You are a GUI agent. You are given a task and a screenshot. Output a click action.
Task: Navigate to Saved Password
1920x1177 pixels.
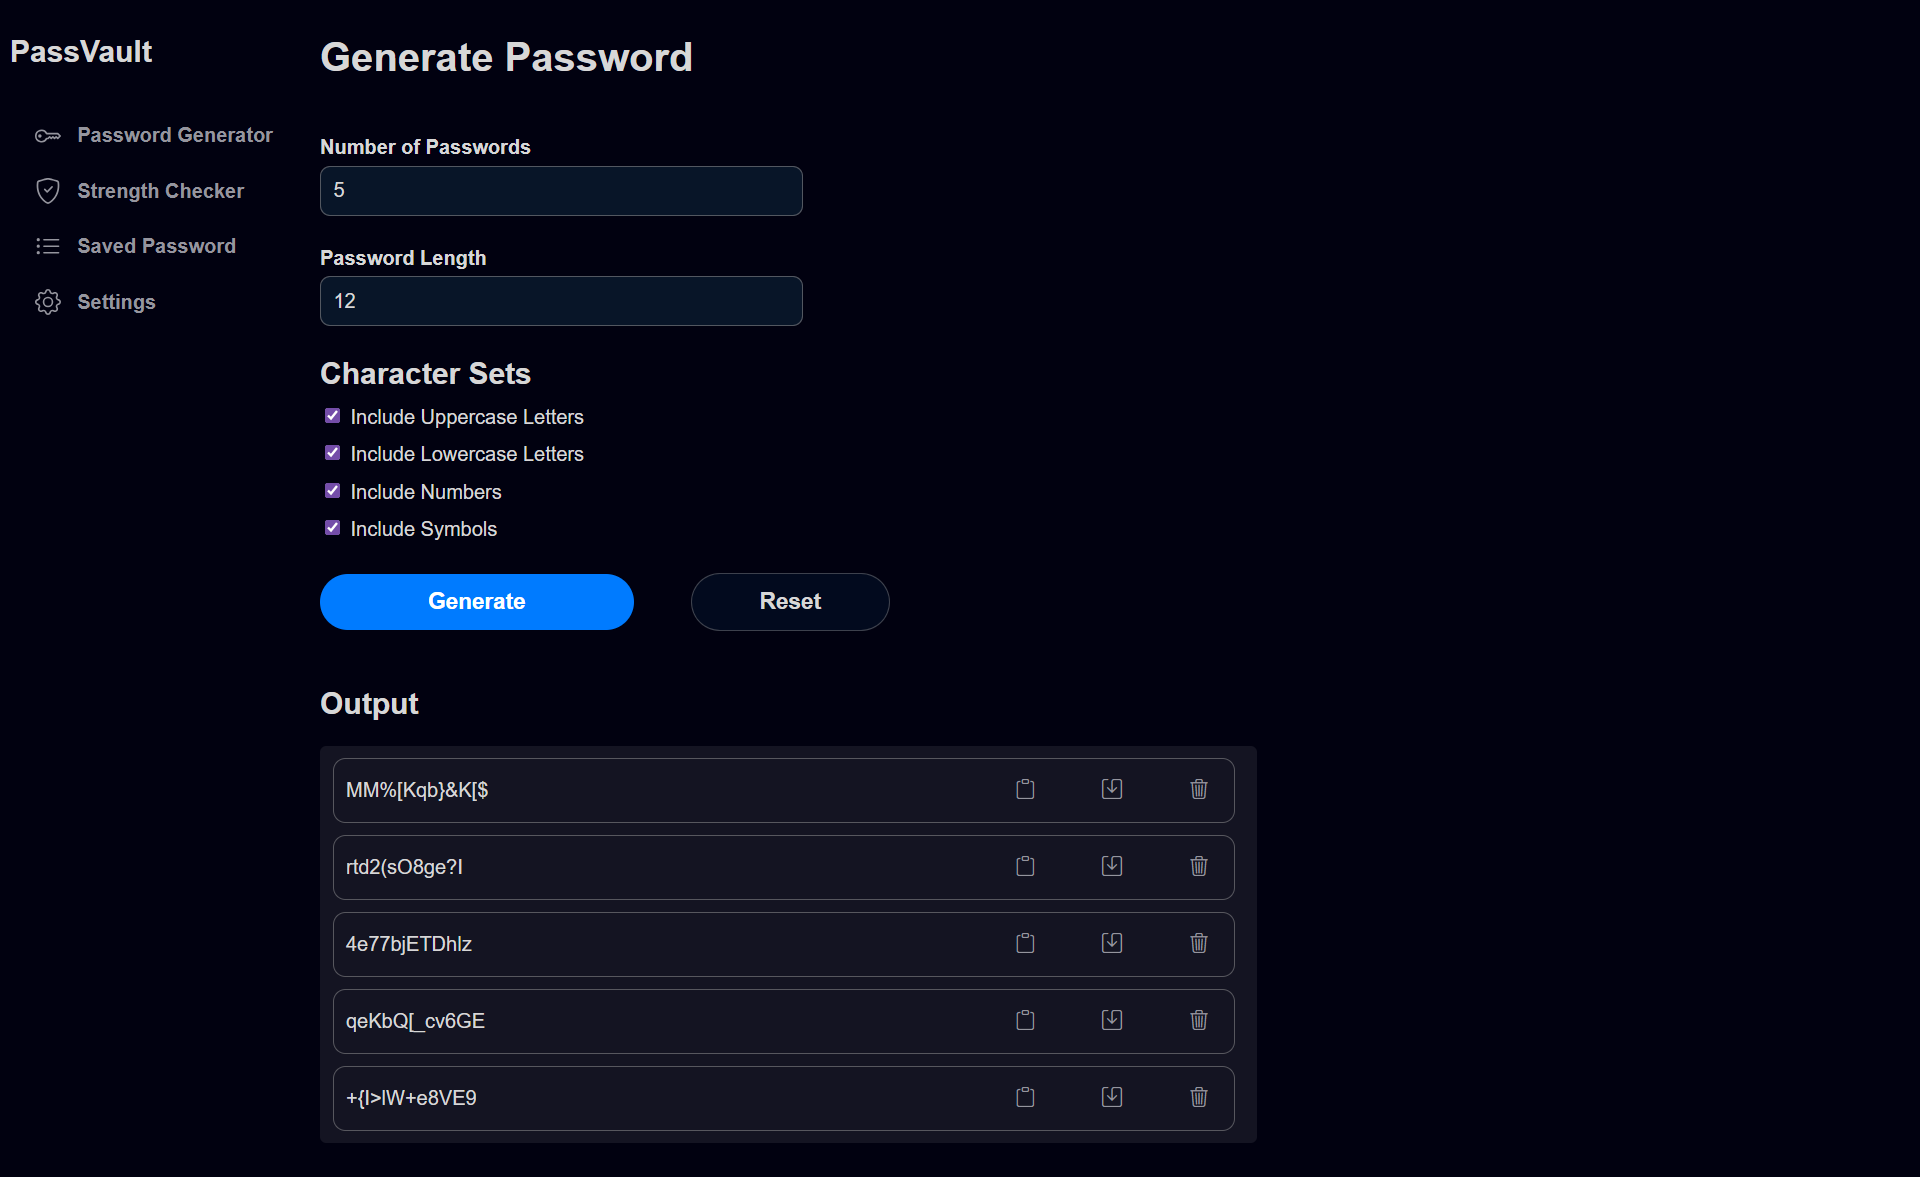[x=156, y=246]
